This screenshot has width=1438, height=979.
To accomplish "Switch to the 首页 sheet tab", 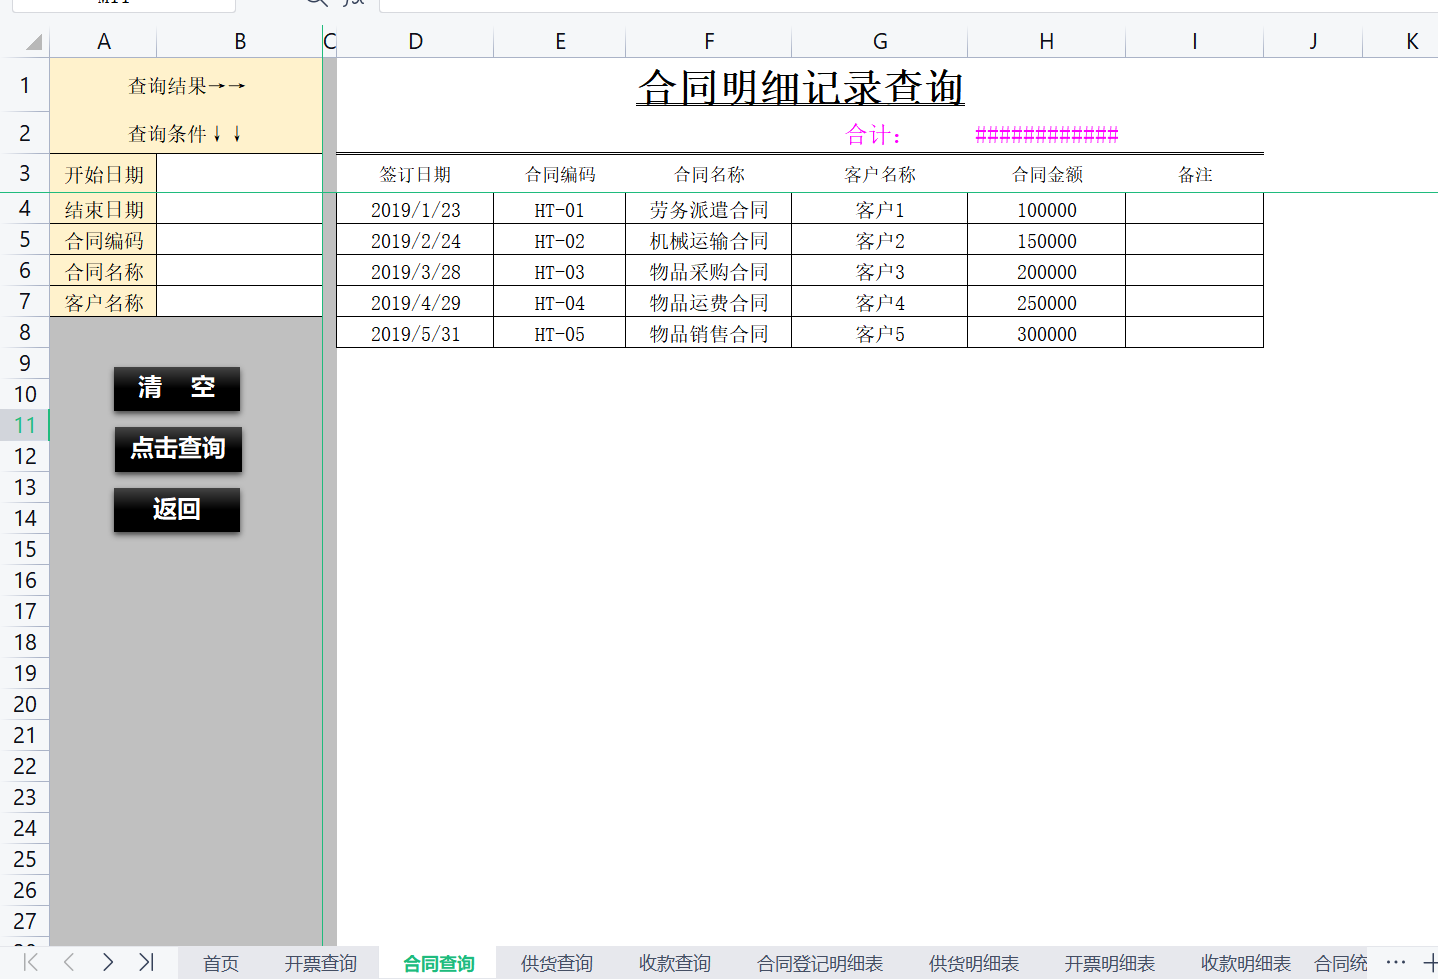I will click(x=220, y=963).
